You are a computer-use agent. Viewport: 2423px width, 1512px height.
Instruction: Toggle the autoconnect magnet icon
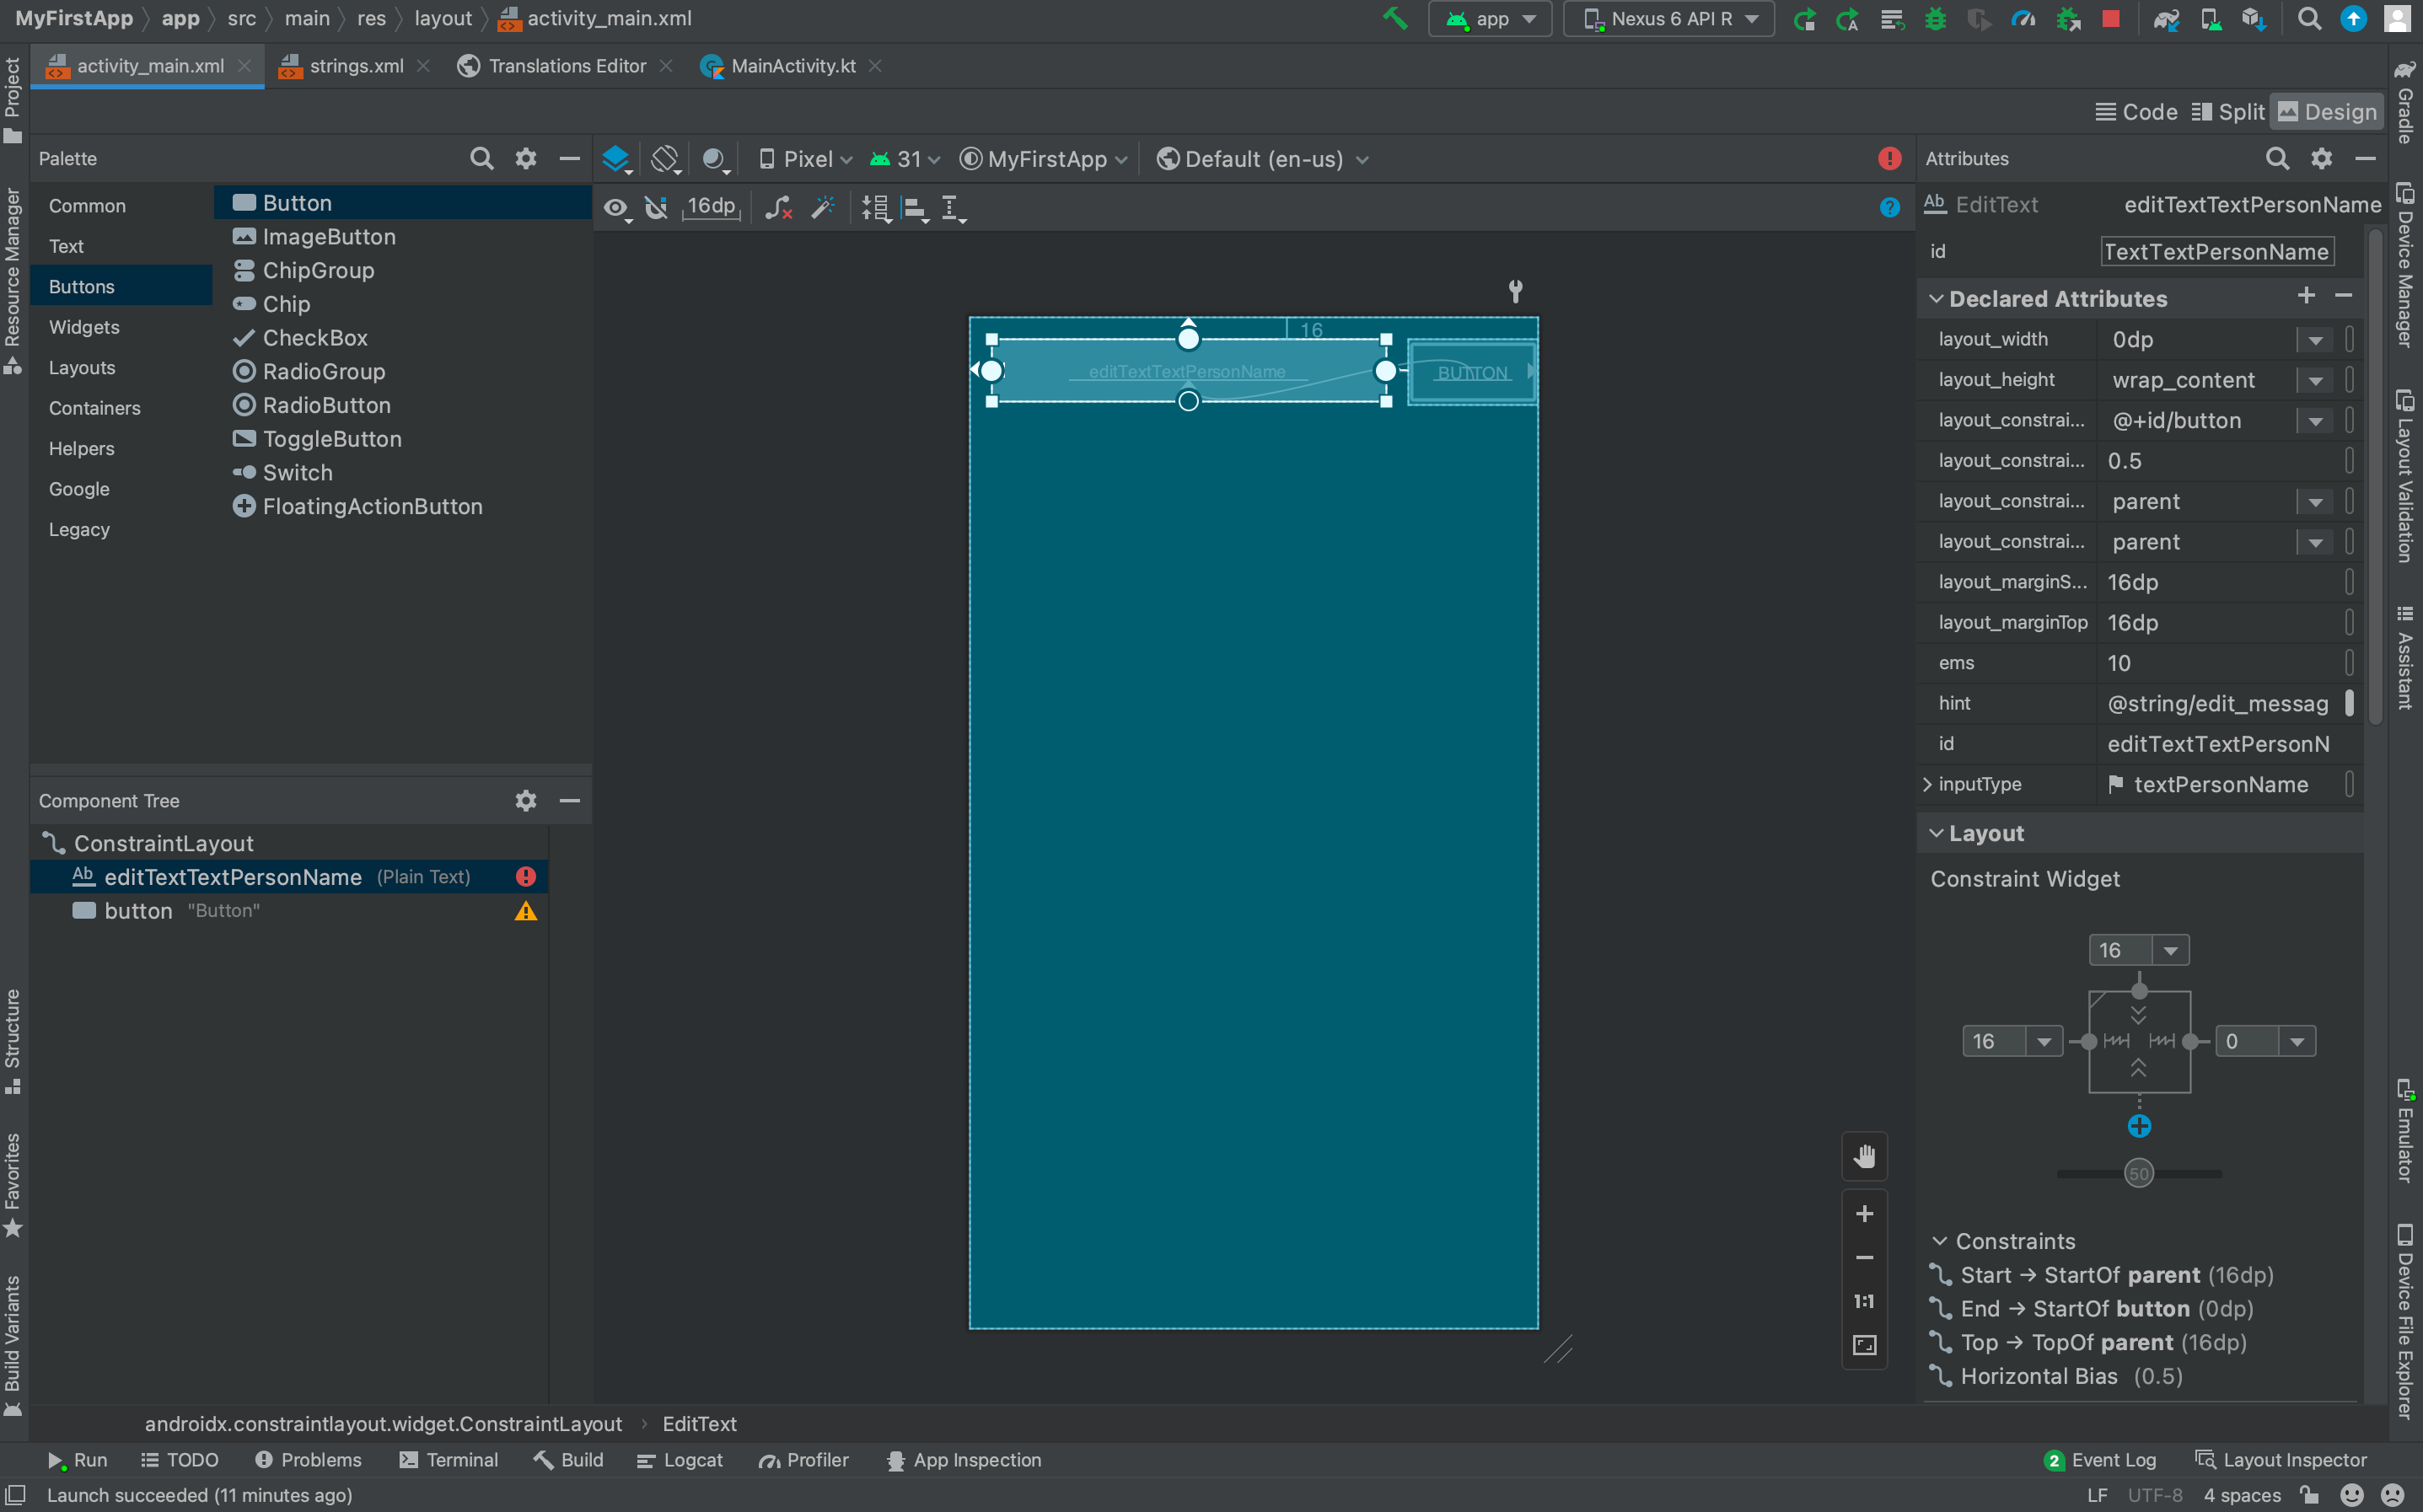tap(656, 208)
